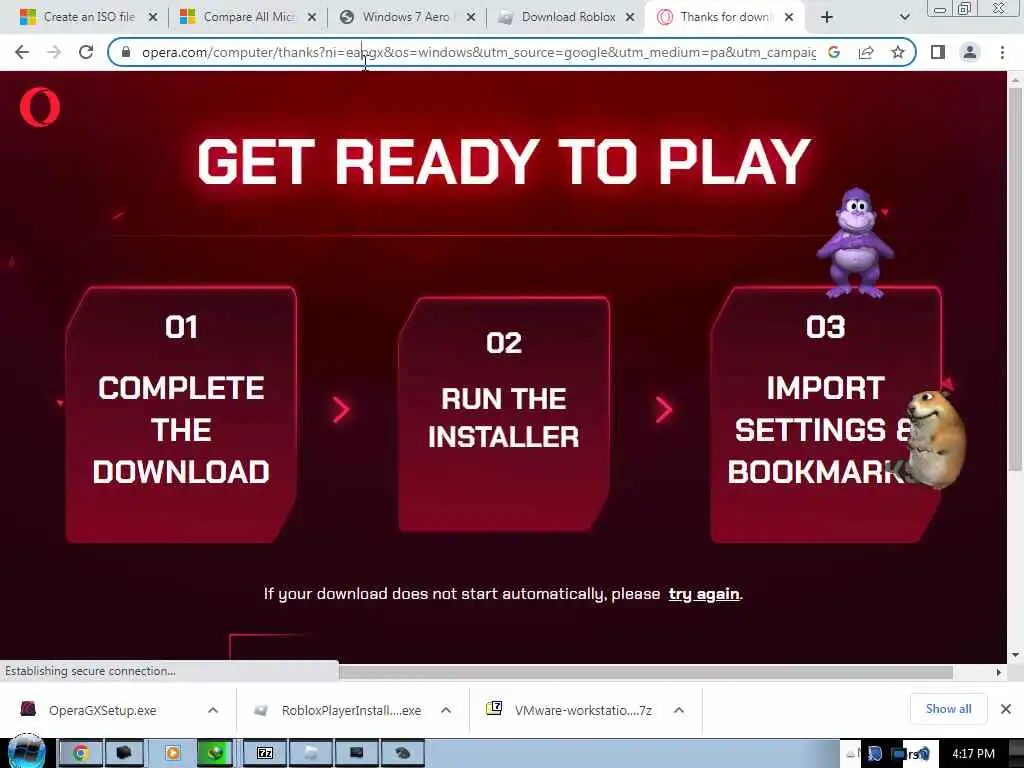Open a new tab with plus button
This screenshot has width=1024, height=768.
click(x=827, y=17)
